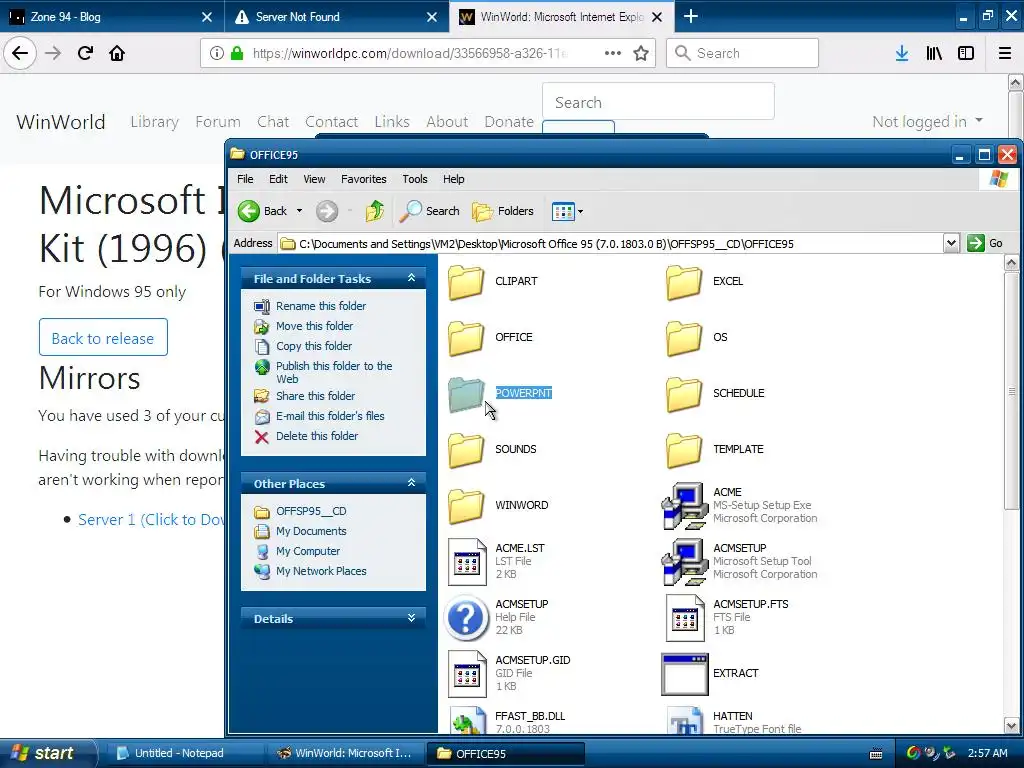Open Explorer Search pane
The image size is (1024, 768).
tap(429, 211)
